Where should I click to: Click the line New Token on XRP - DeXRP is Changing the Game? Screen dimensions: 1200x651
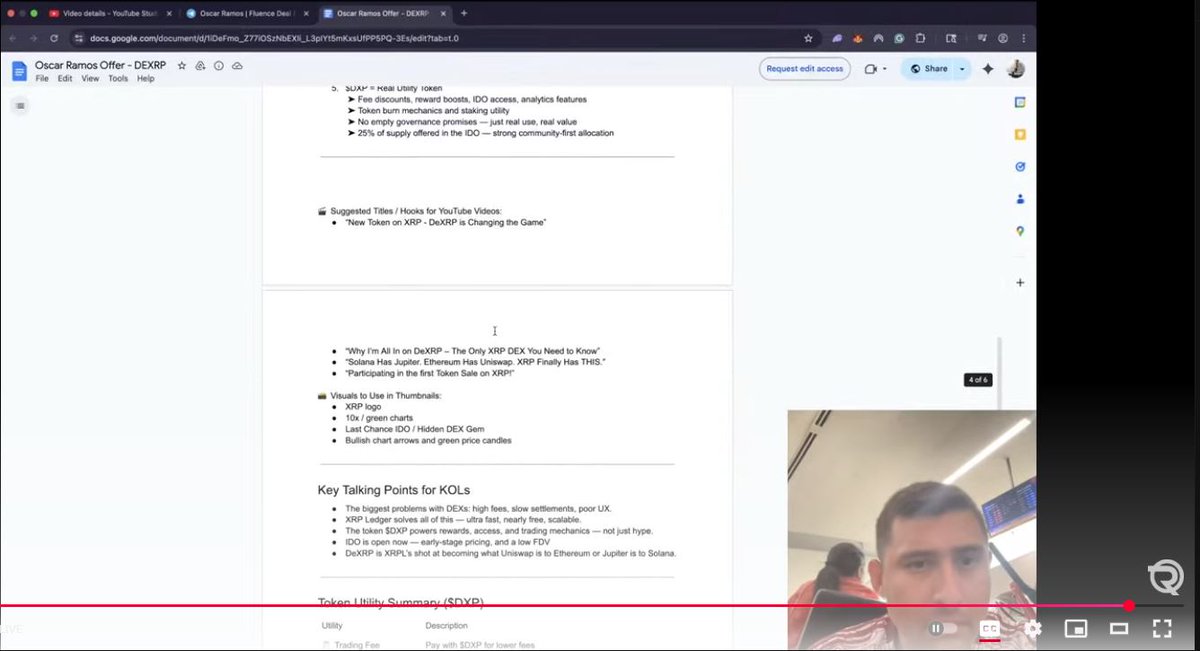(445, 222)
